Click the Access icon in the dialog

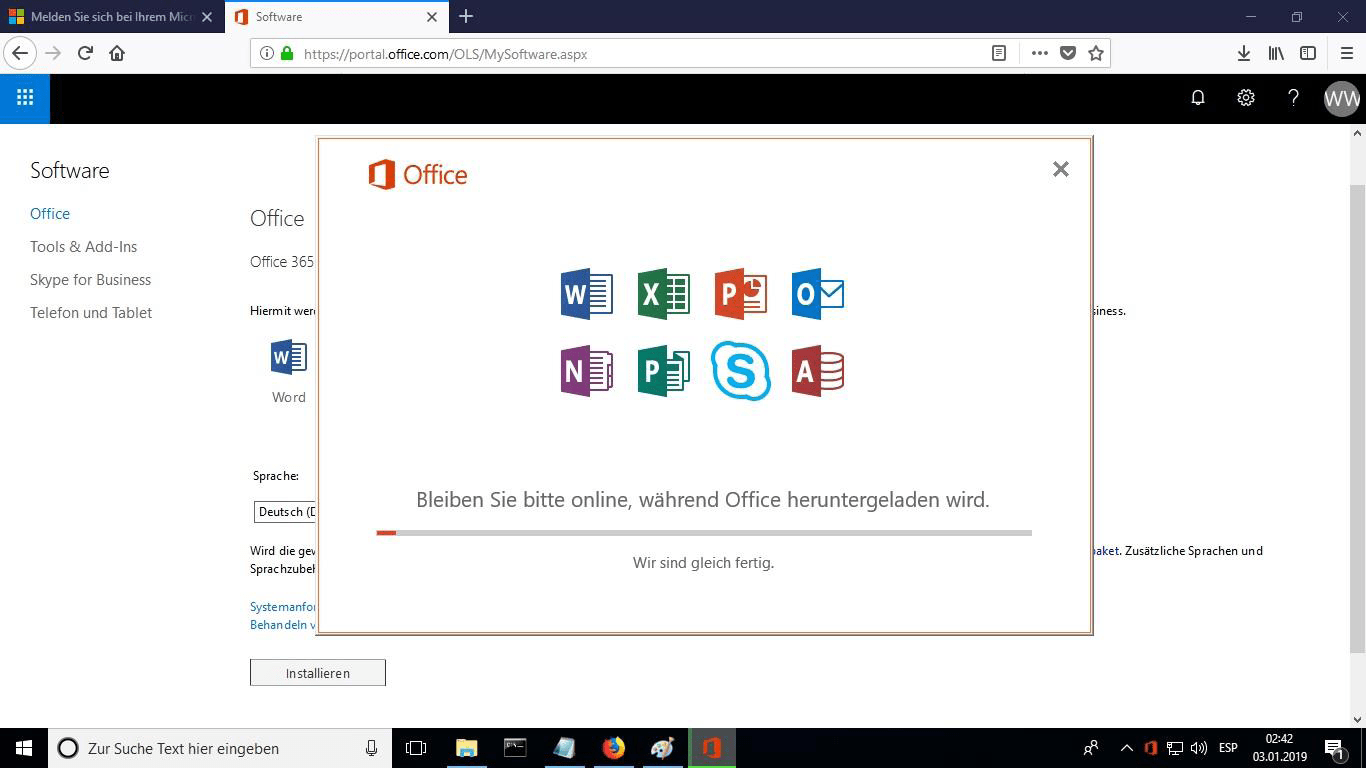coord(818,371)
